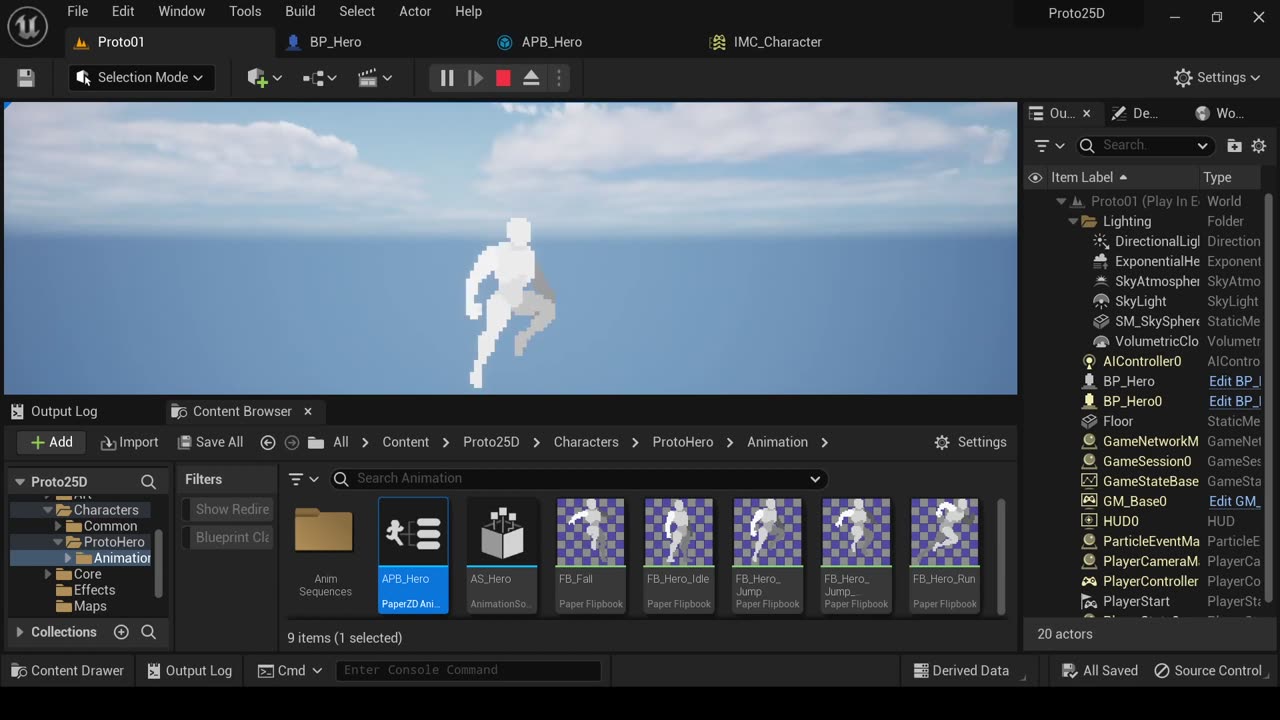1280x720 pixels.
Task: Open the Blueprints toolbar dropdown
Action: click(x=320, y=78)
